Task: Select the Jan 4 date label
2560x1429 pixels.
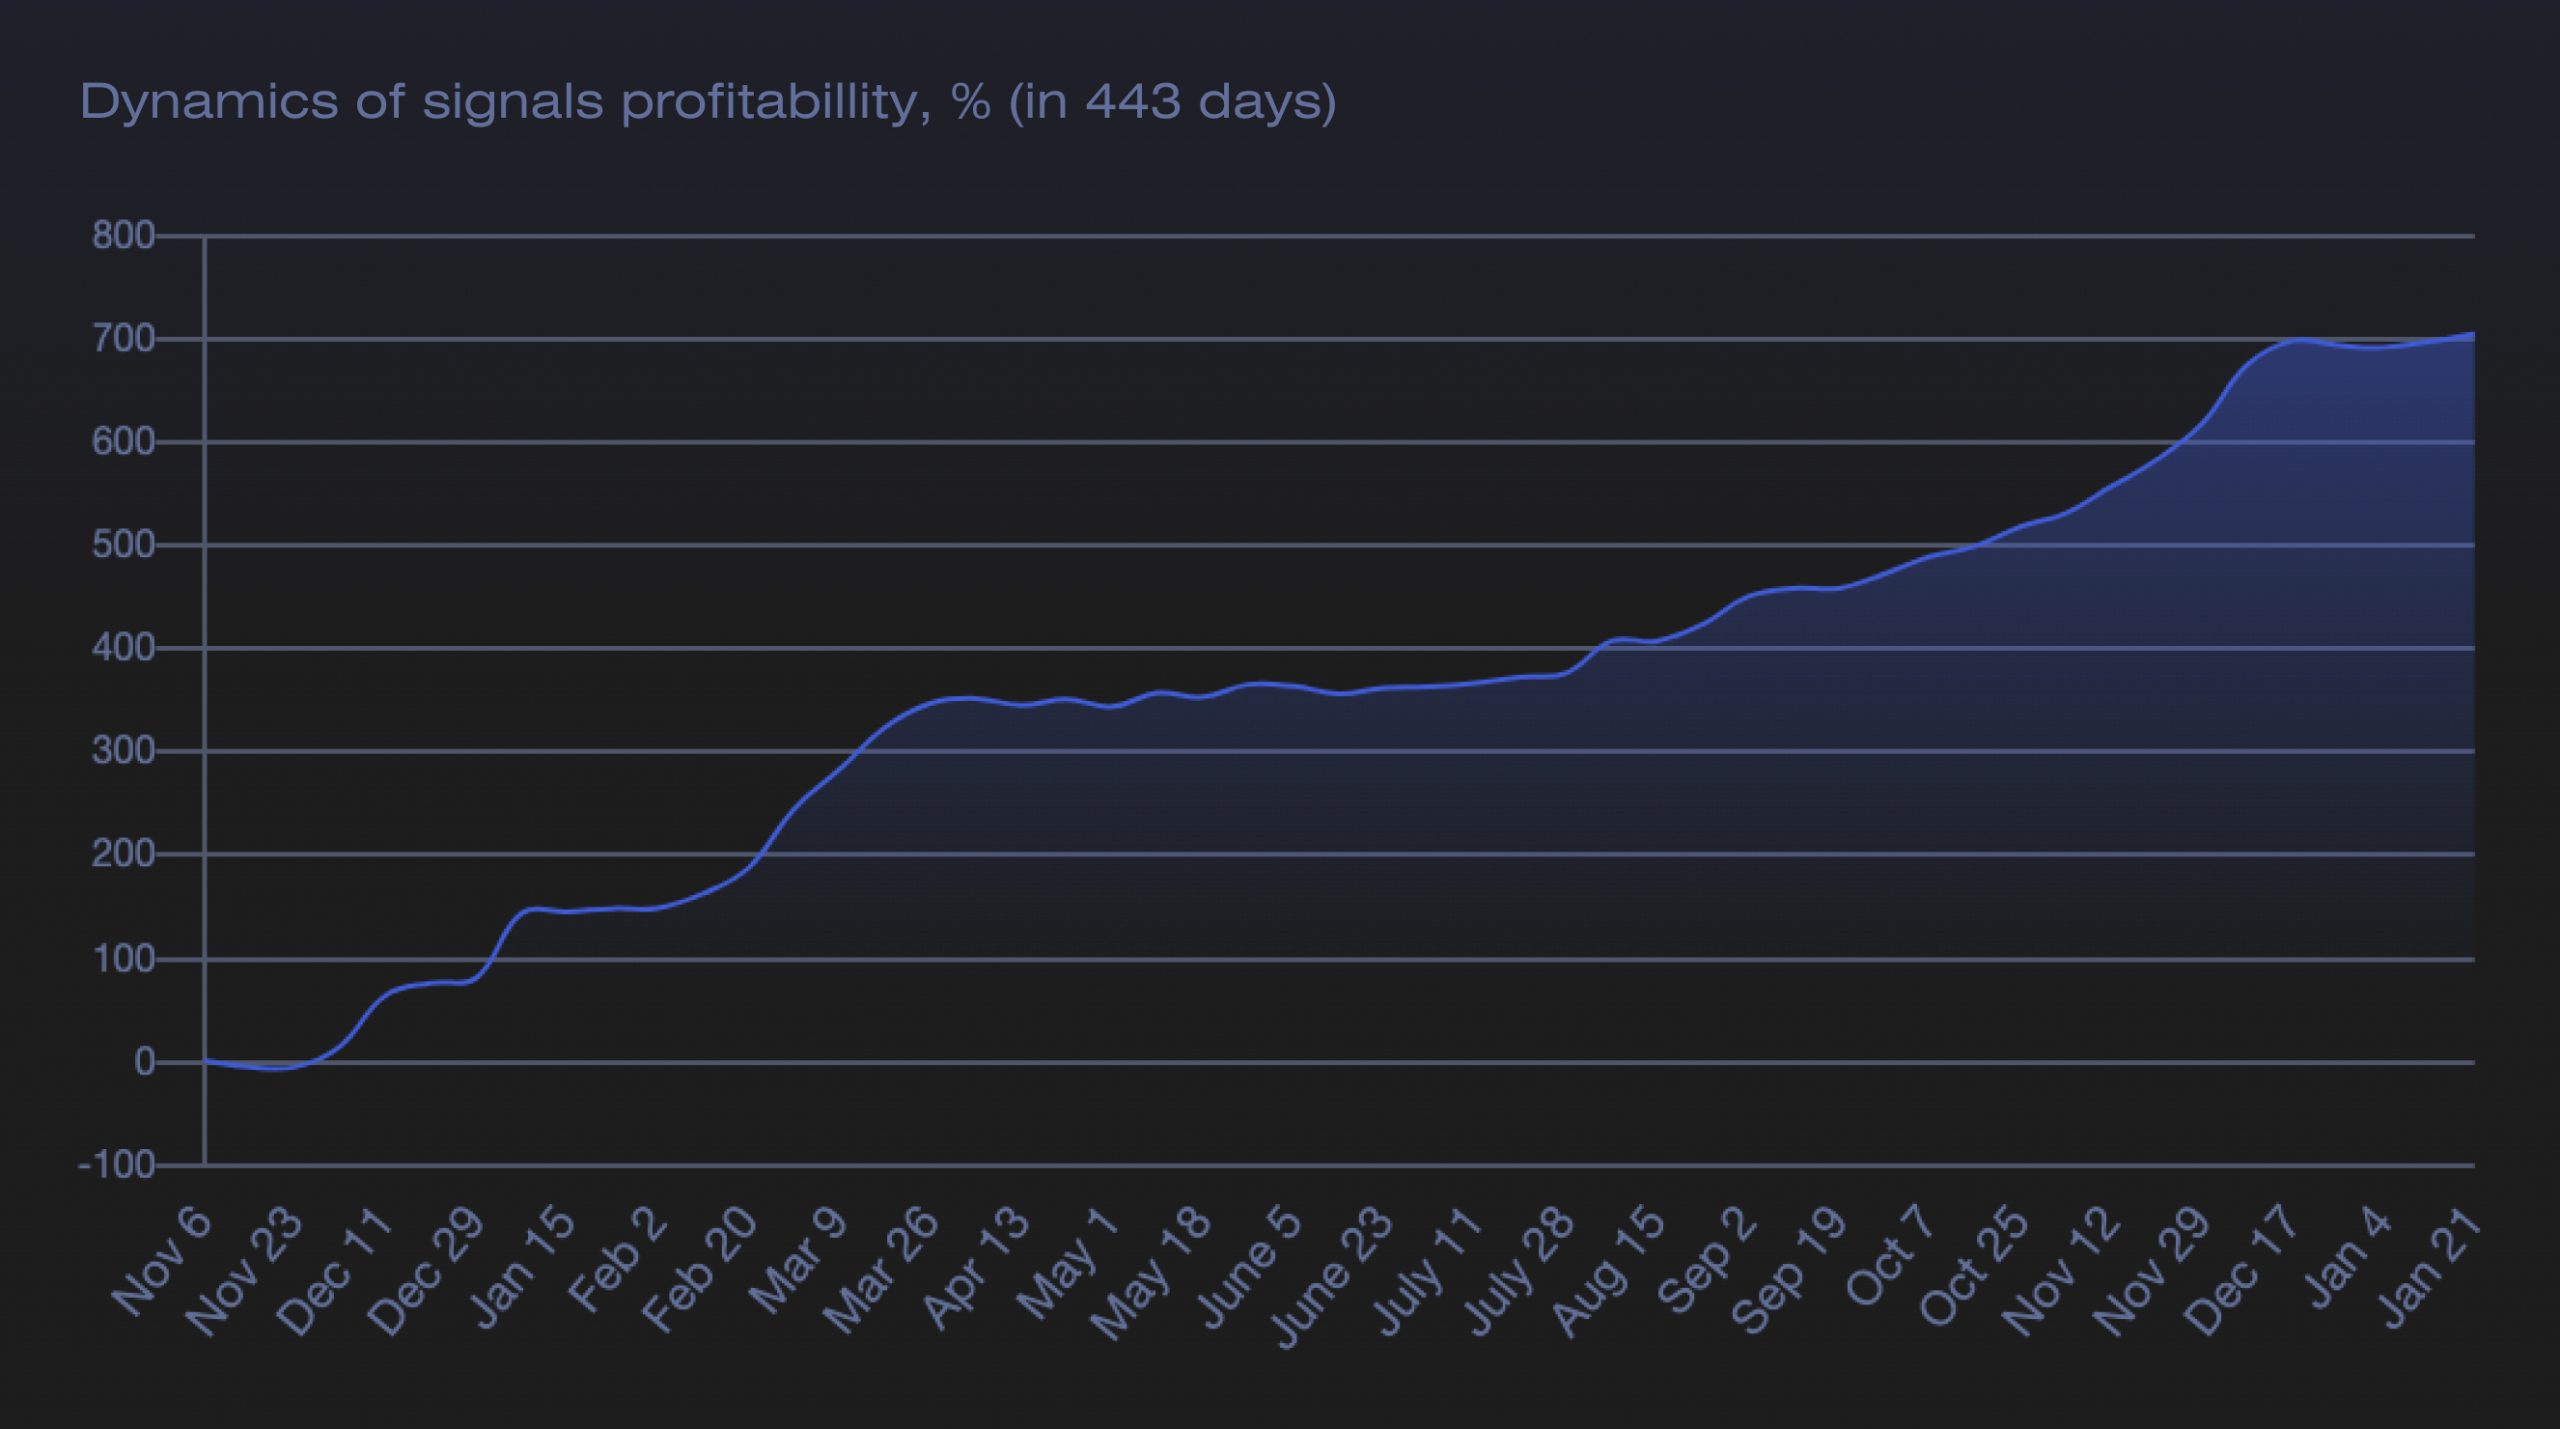Action: click(x=2347, y=1258)
